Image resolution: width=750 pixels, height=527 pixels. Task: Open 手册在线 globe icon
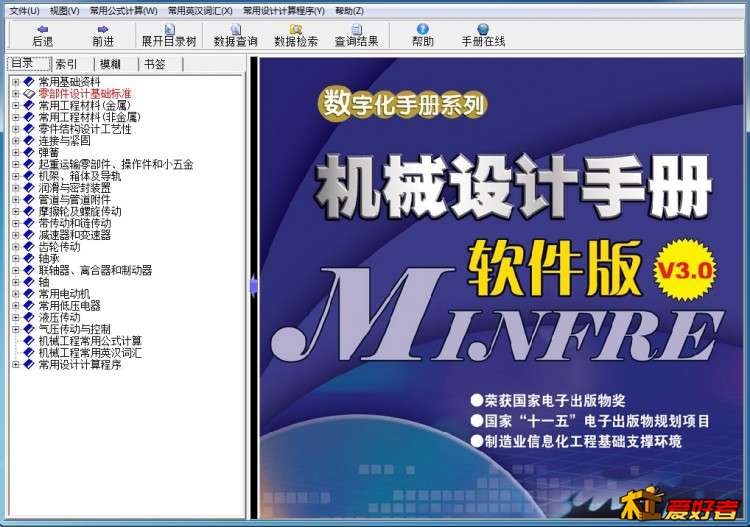483,29
